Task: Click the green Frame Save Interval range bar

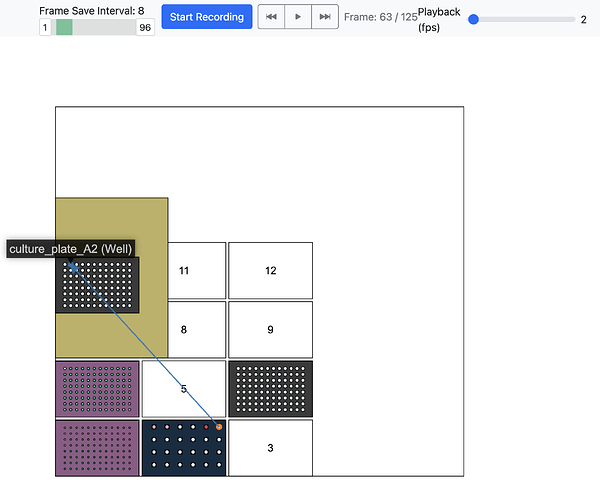Action: [x=64, y=28]
